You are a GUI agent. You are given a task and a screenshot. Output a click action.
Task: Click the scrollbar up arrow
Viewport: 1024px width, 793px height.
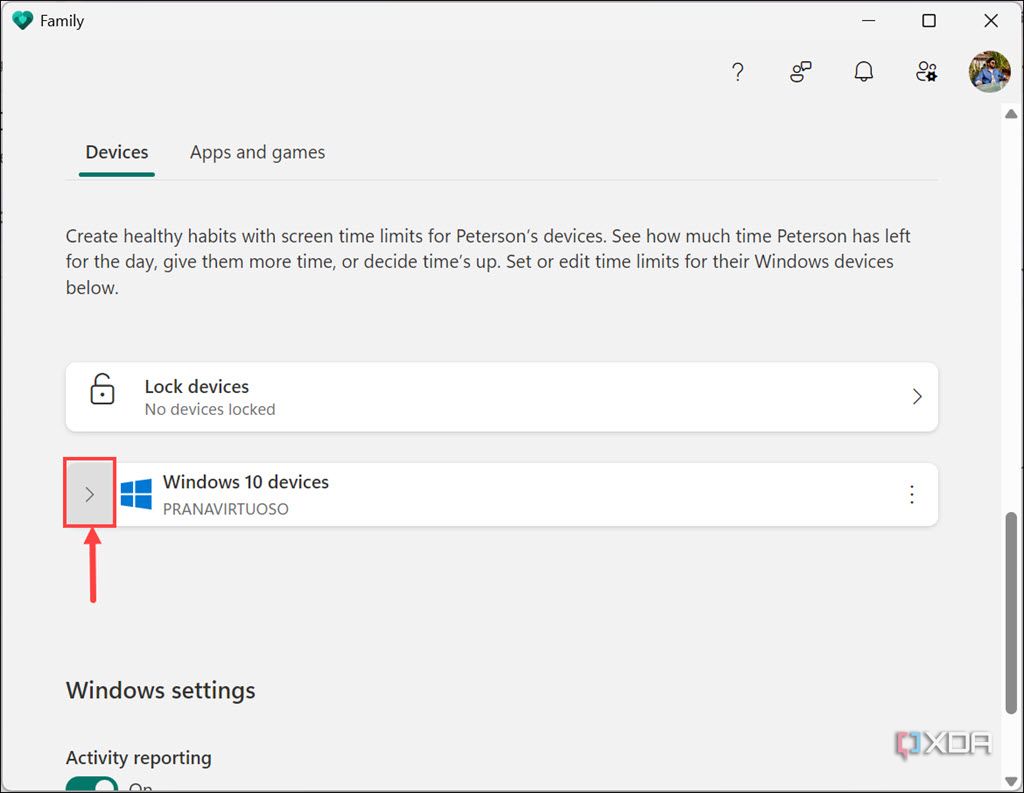(1010, 114)
